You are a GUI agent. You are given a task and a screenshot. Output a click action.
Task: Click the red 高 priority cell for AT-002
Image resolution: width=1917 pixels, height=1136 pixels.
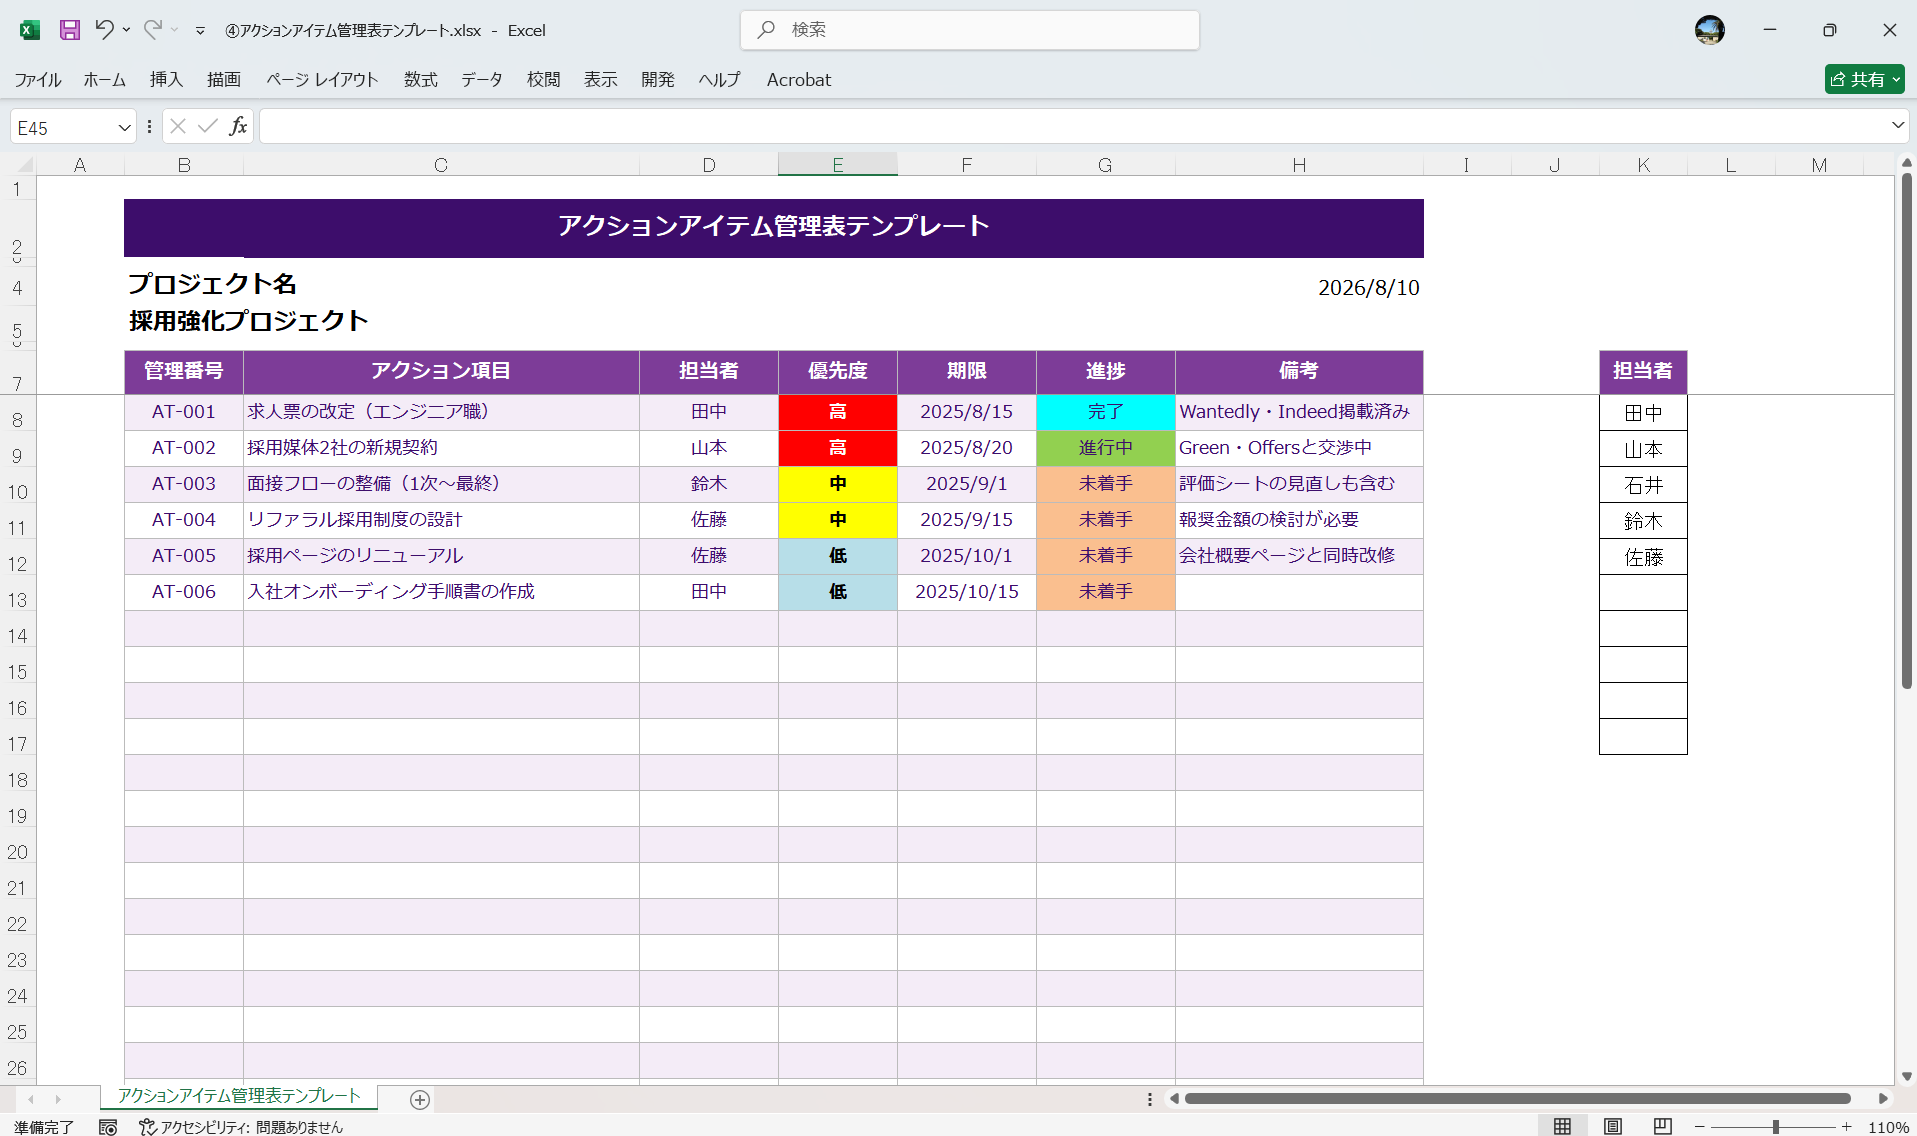coord(838,448)
